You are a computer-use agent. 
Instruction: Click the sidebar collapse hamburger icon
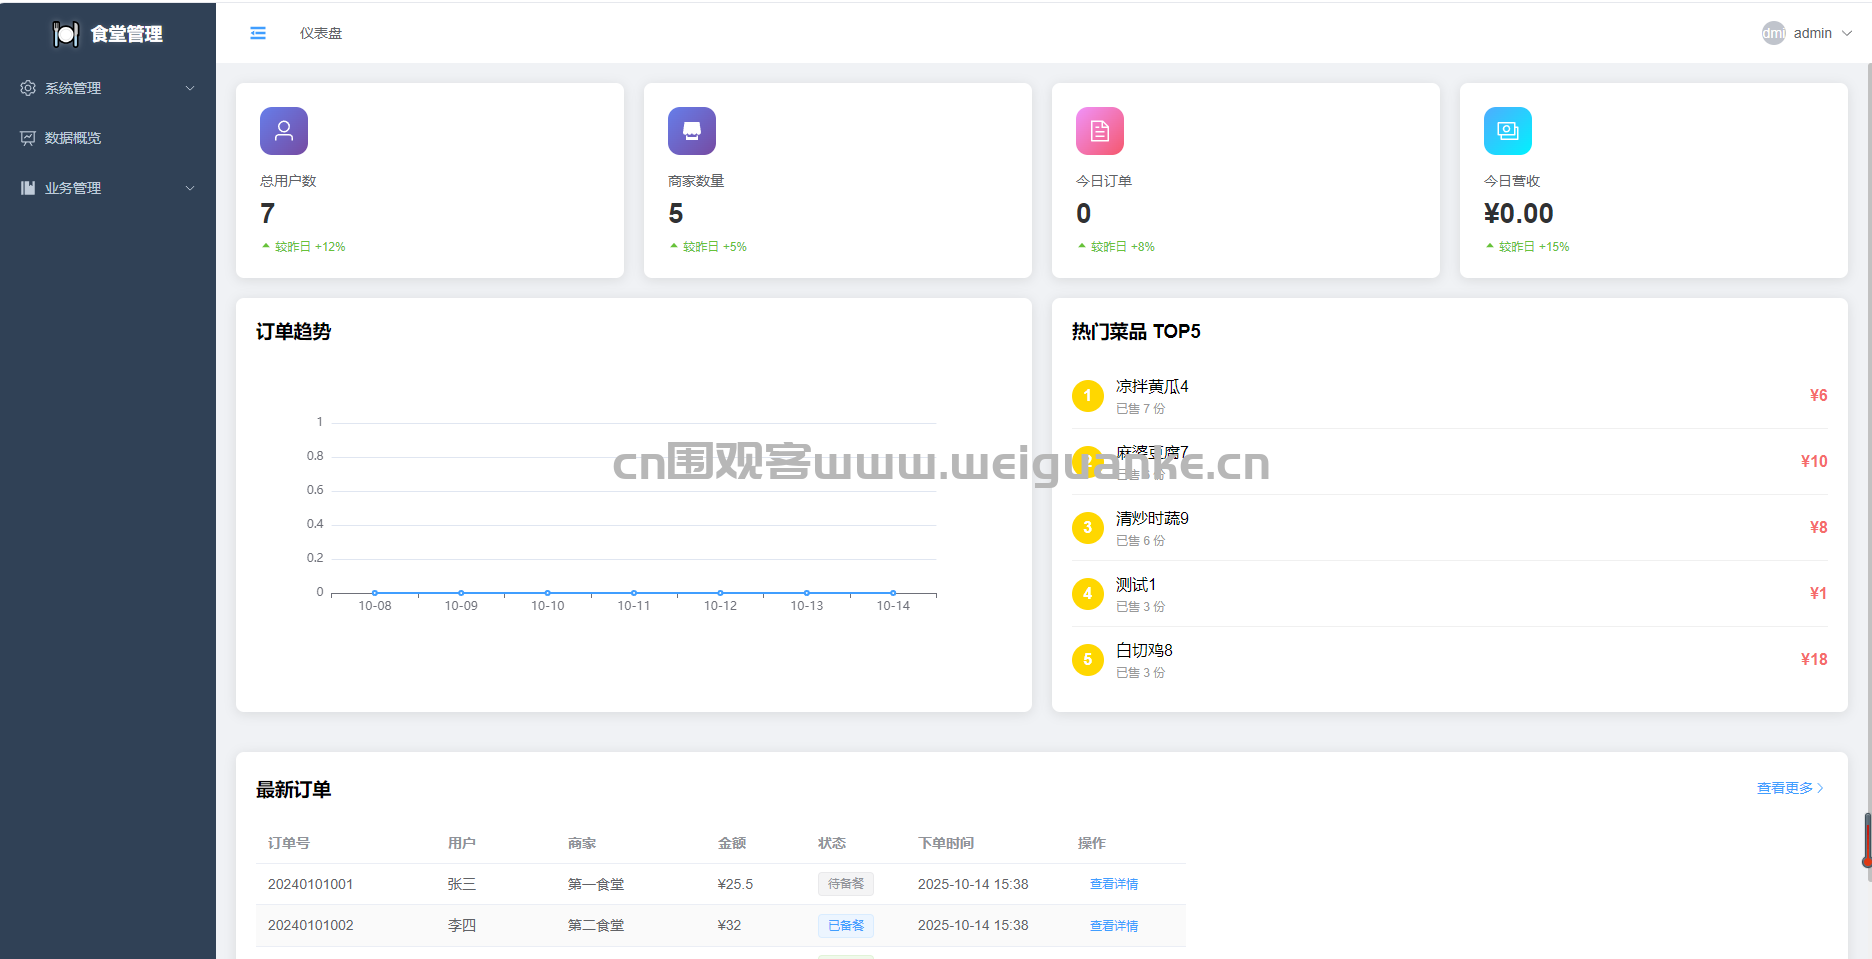258,33
